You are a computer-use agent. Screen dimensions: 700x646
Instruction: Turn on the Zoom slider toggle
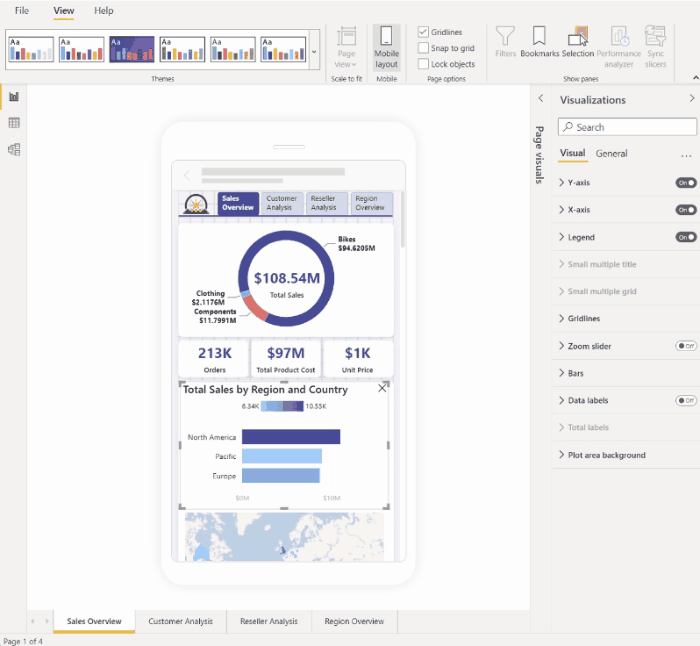pyautogui.click(x=686, y=346)
